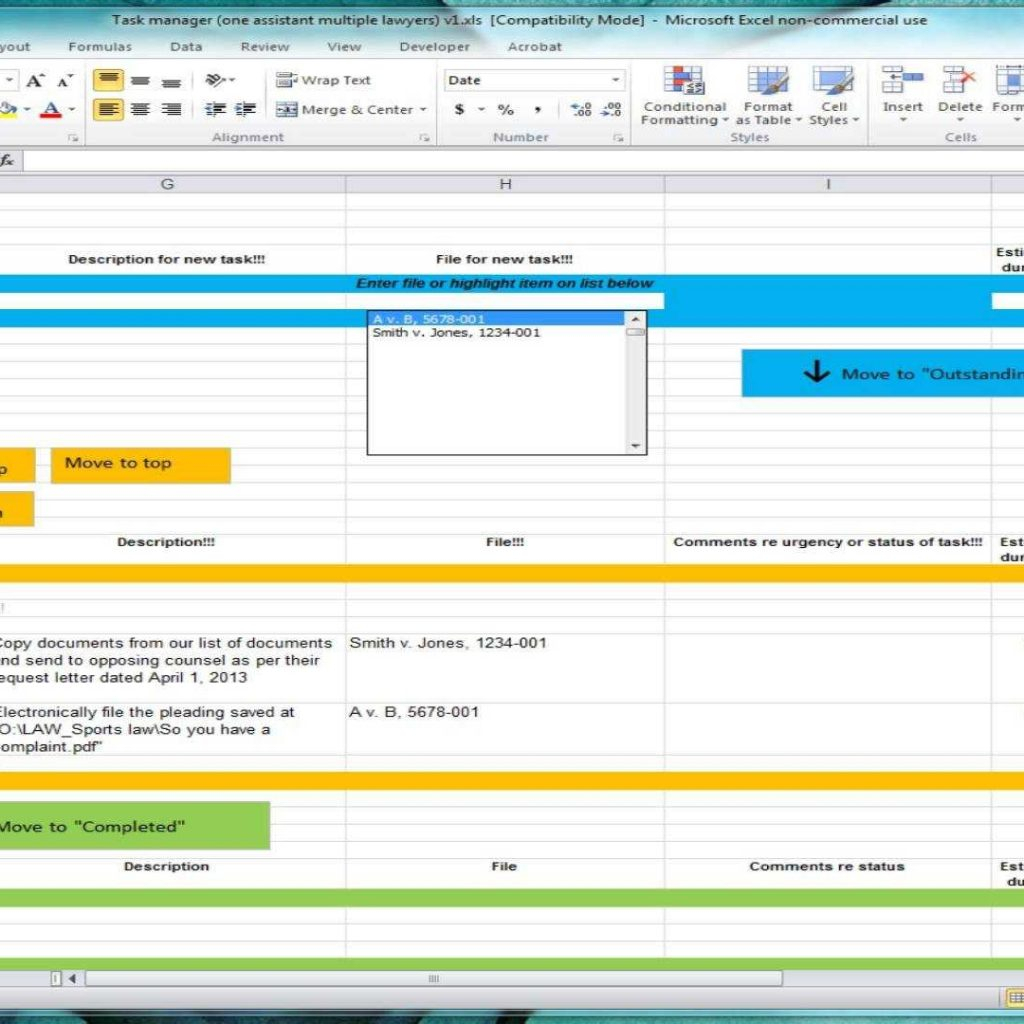Toggle center horizontal alignment
The height and width of the screenshot is (1024, 1024).
coord(140,110)
